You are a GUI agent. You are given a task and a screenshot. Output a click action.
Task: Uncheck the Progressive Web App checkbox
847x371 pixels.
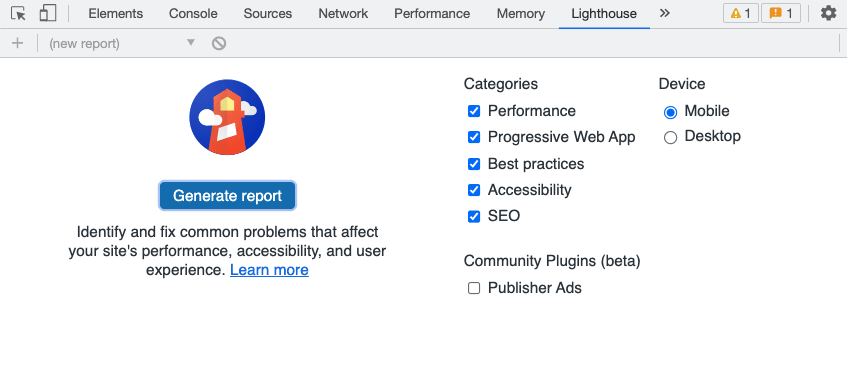coord(474,137)
